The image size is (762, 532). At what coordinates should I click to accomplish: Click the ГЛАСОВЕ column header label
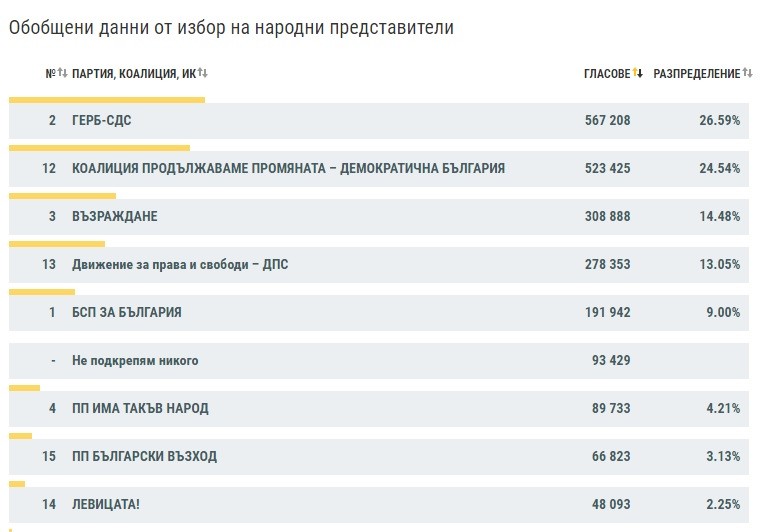tap(607, 73)
